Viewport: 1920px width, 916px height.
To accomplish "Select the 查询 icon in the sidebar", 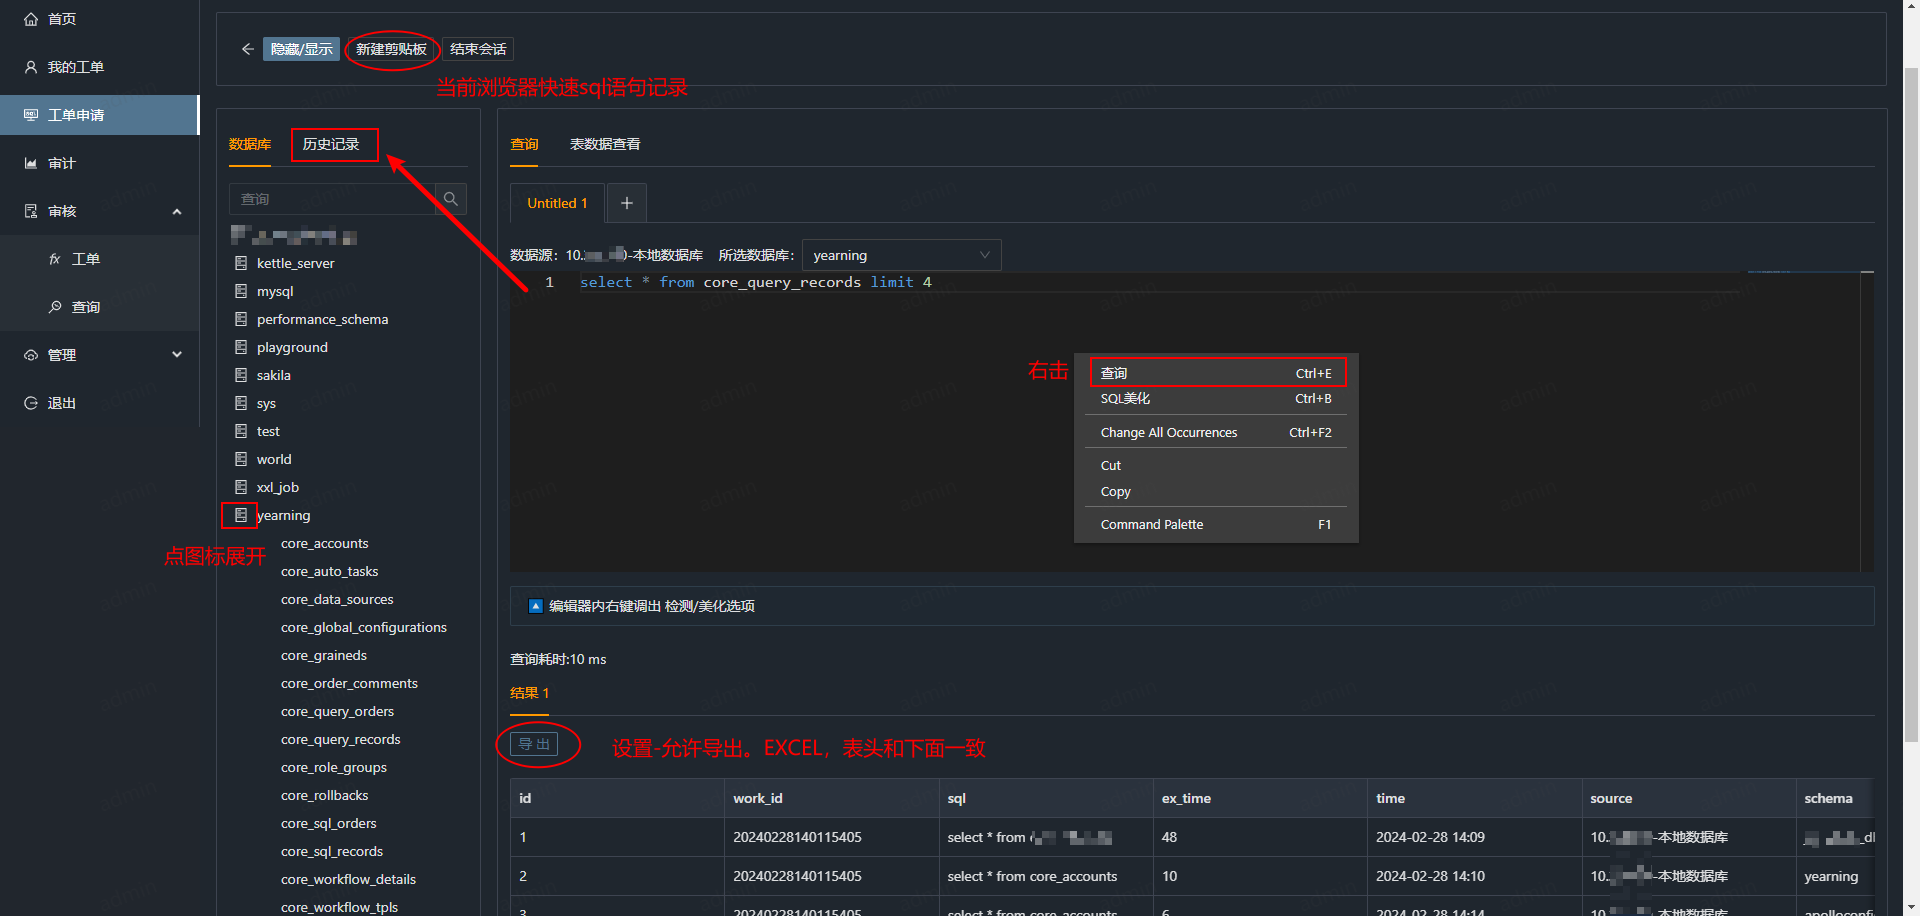I will [x=56, y=307].
